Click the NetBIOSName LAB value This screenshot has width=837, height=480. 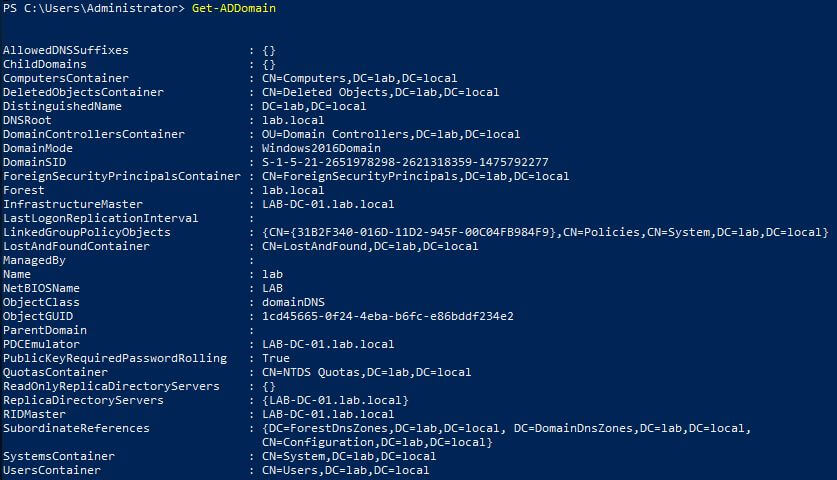pyautogui.click(x=272, y=288)
